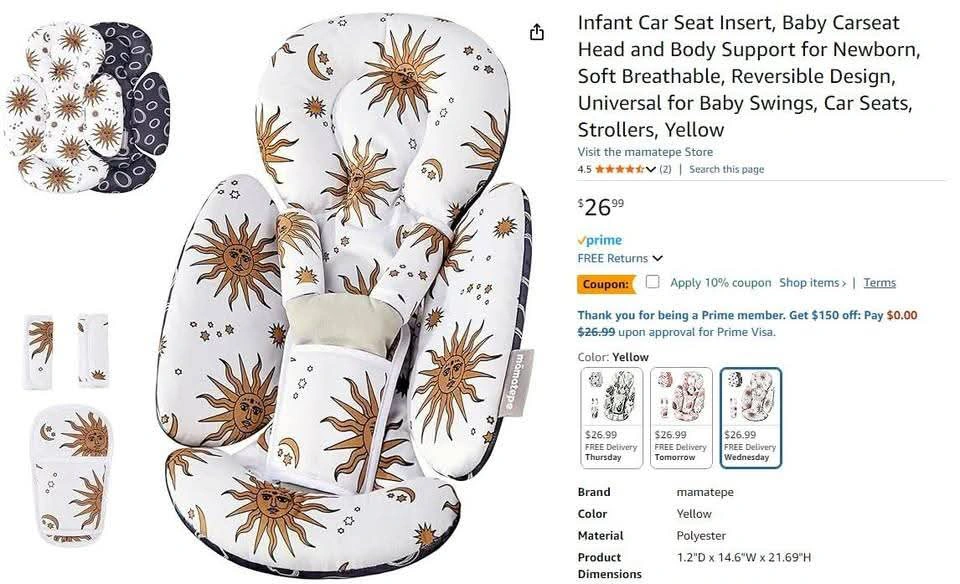The image size is (960, 584).
Task: Choose the Yellow swatch with Wednesday delivery
Action: click(751, 418)
